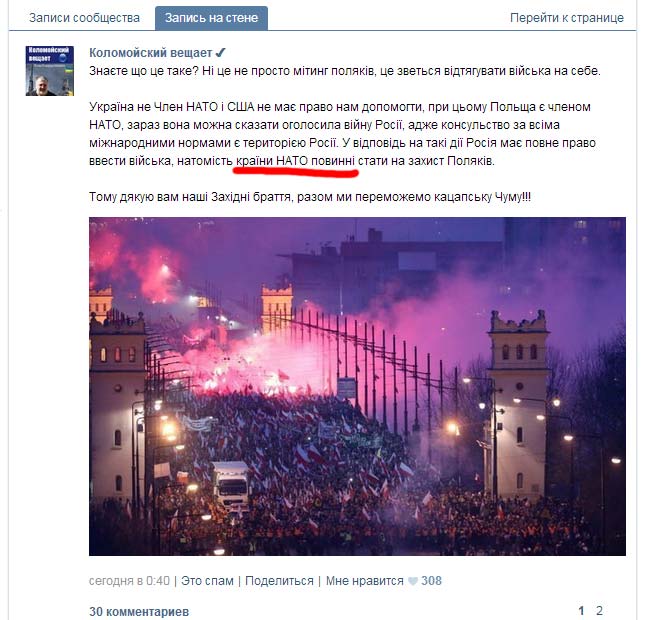This screenshot has height=620, width=652.
Task: Open the Коломойский вещает avatar thumbnail
Action: (x=49, y=71)
